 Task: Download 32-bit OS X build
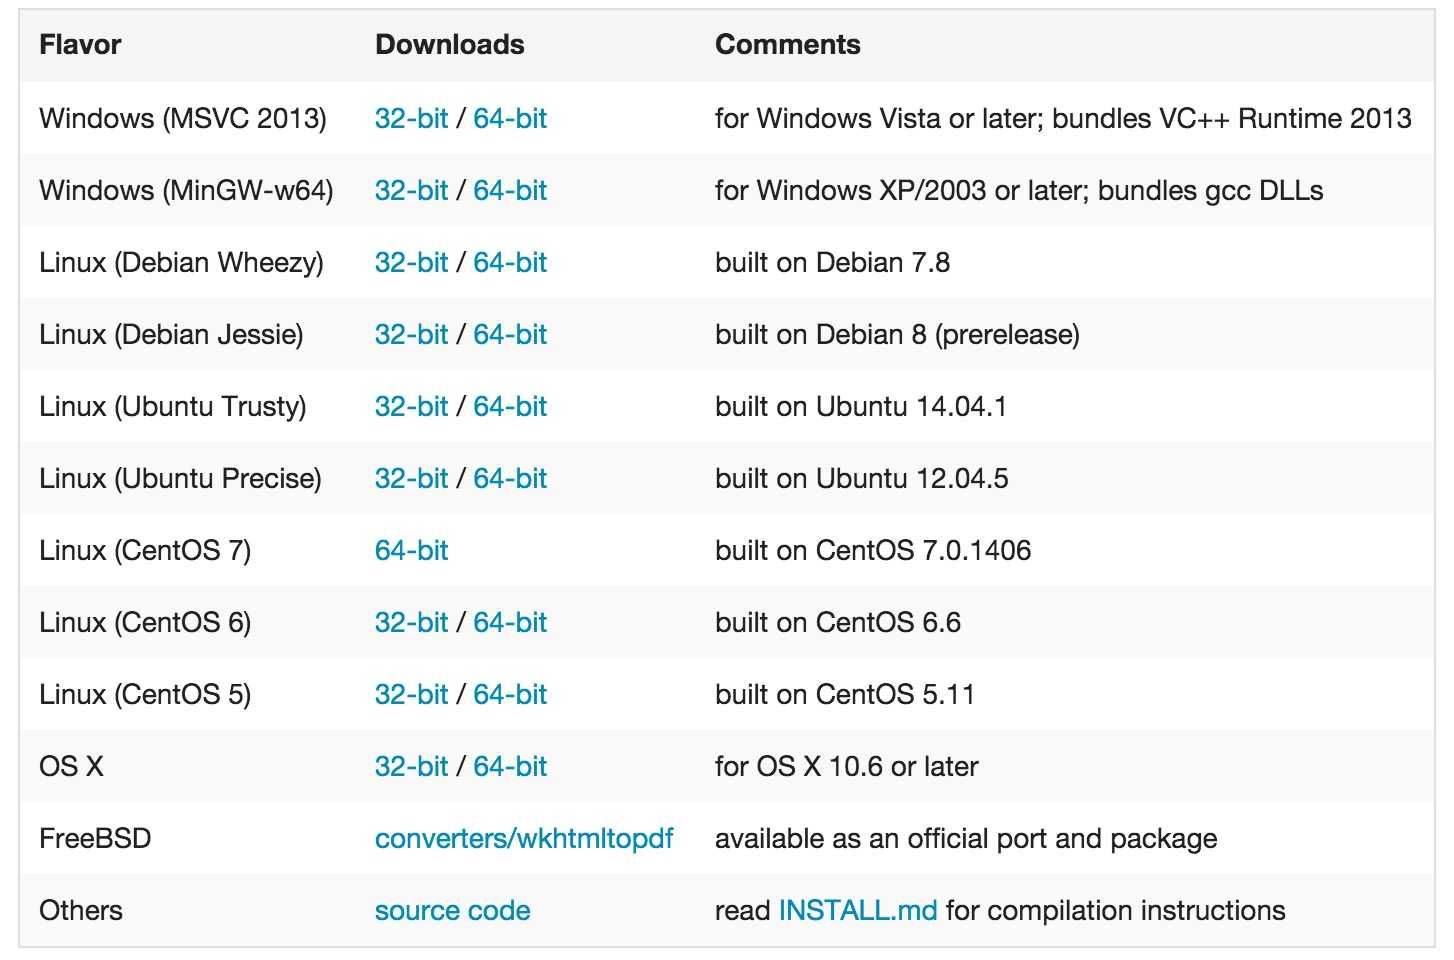click(x=411, y=766)
